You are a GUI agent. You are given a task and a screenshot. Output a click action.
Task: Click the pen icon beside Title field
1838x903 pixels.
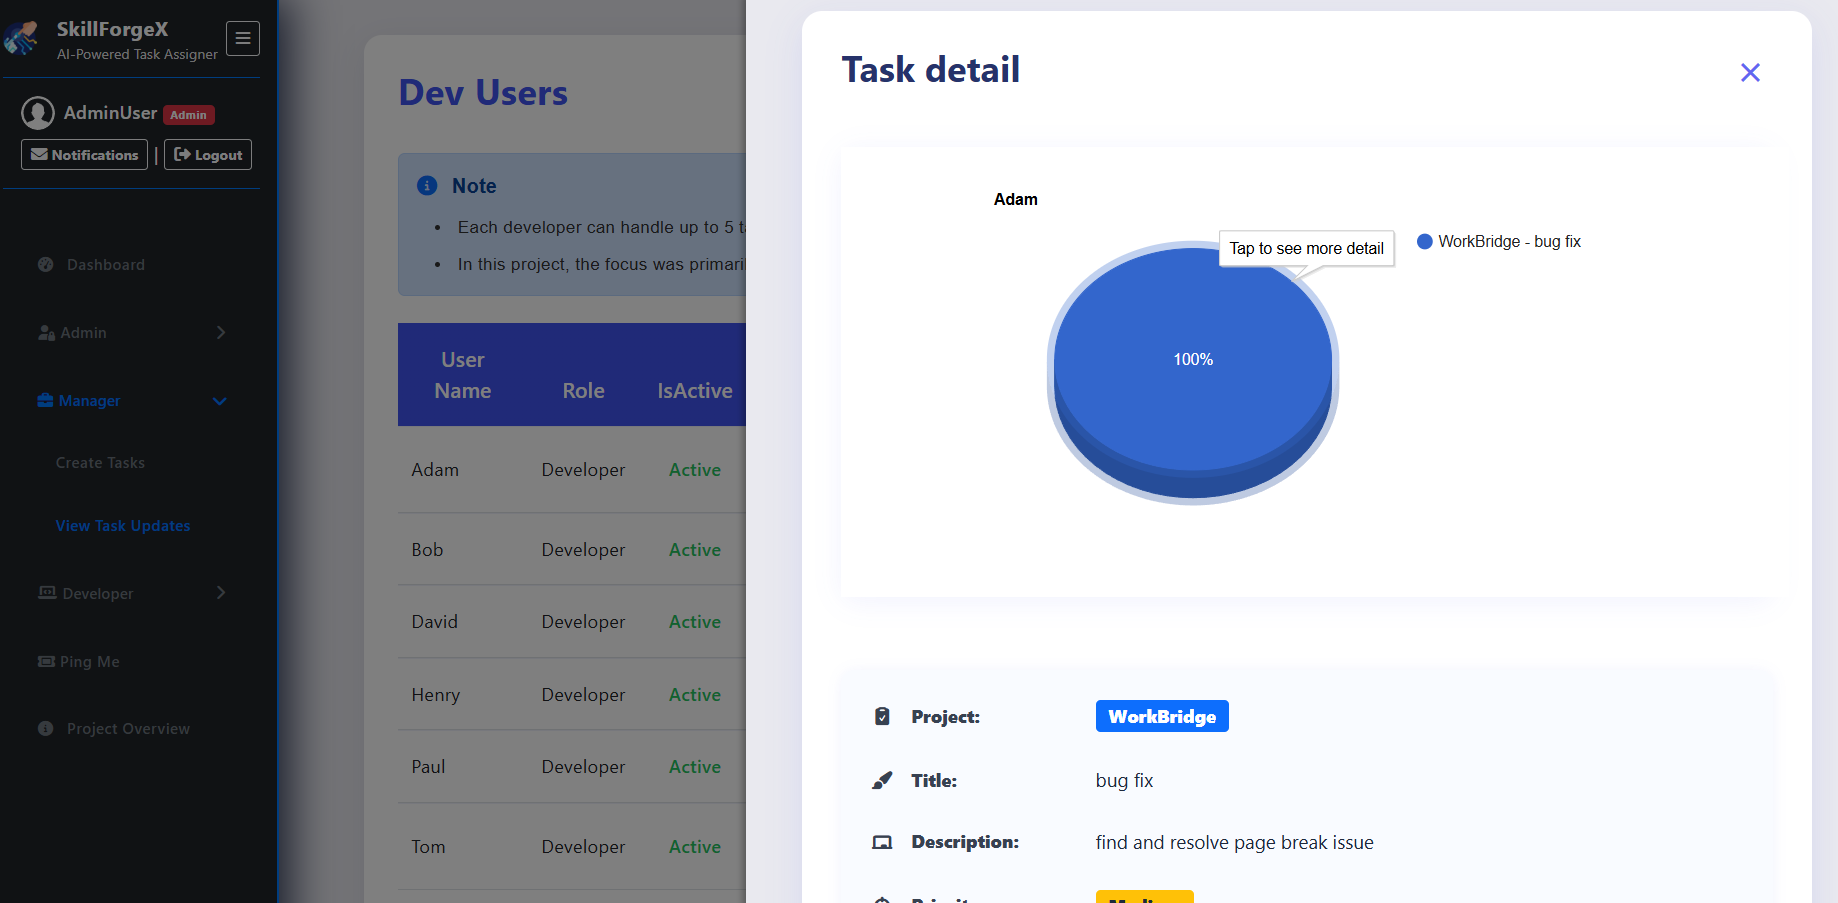click(x=881, y=780)
